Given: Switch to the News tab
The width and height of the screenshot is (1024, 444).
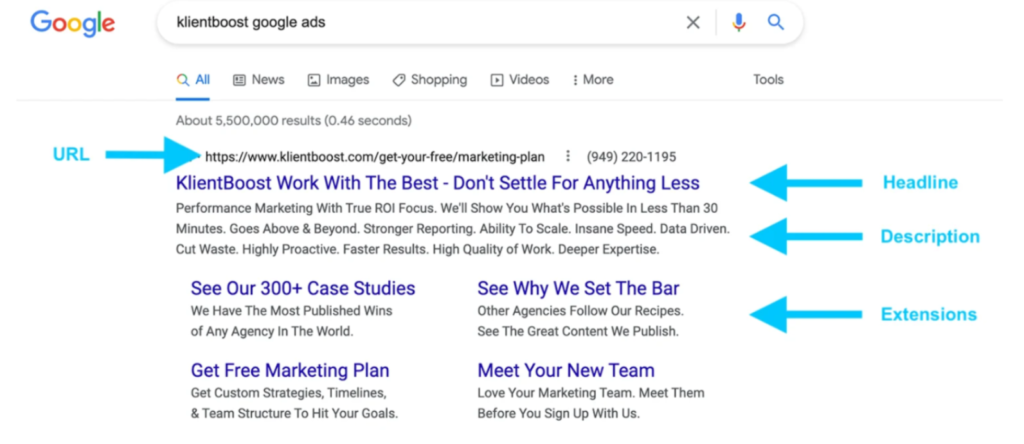Looking at the screenshot, I should tap(259, 80).
